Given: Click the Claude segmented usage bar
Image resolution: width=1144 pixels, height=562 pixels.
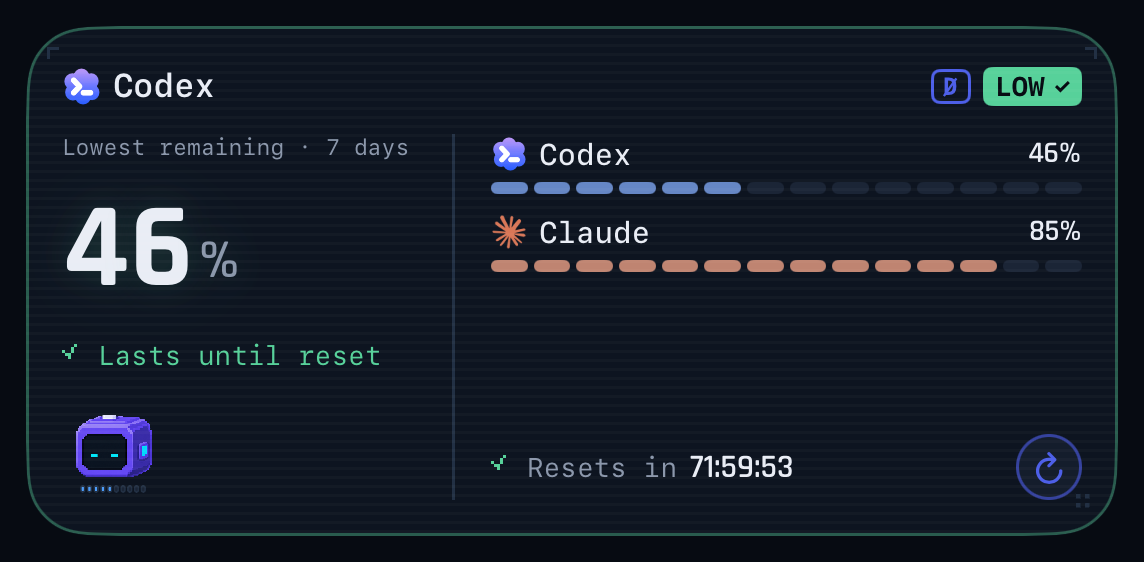Looking at the screenshot, I should click(786, 266).
